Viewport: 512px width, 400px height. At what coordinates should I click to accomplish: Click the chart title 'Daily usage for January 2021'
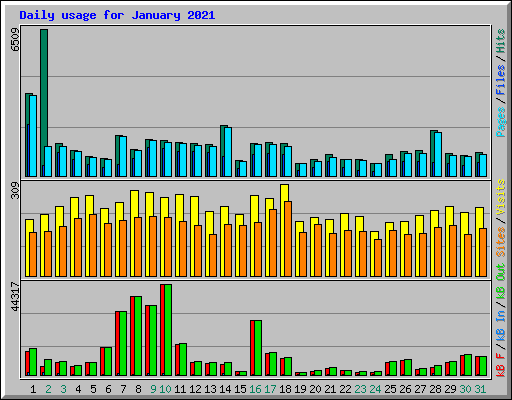[117, 16]
